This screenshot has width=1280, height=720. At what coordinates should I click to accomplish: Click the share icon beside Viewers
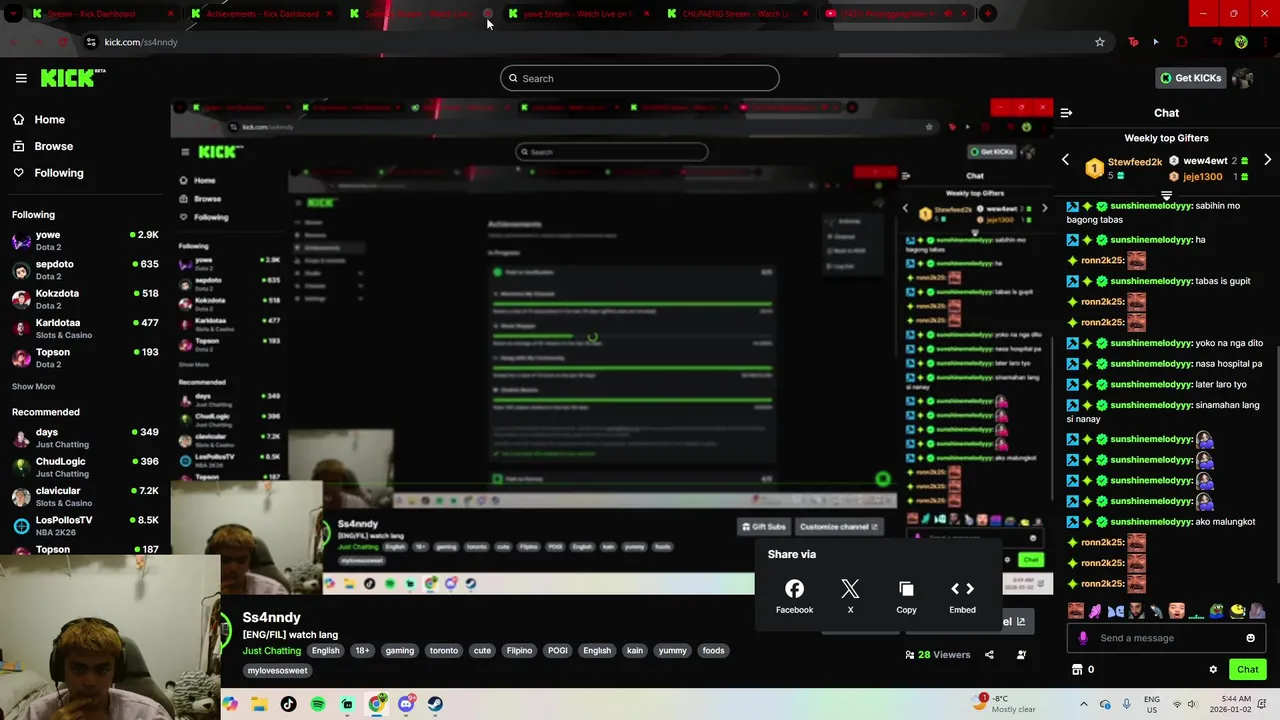tap(989, 655)
